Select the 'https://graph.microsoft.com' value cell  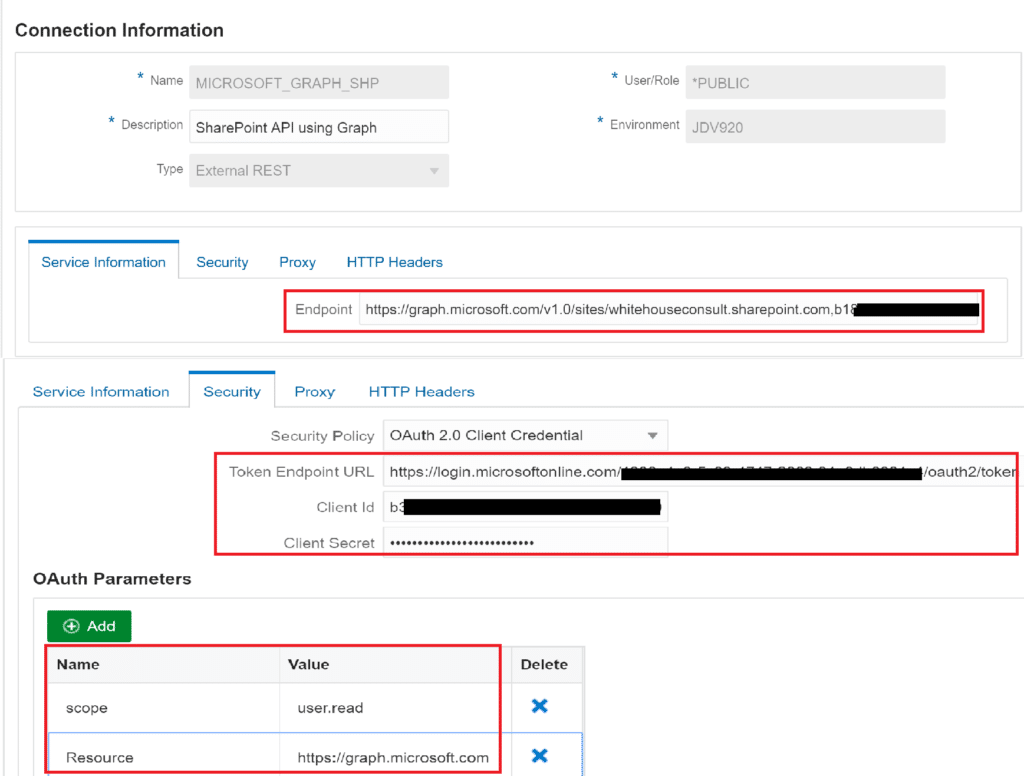click(x=395, y=757)
